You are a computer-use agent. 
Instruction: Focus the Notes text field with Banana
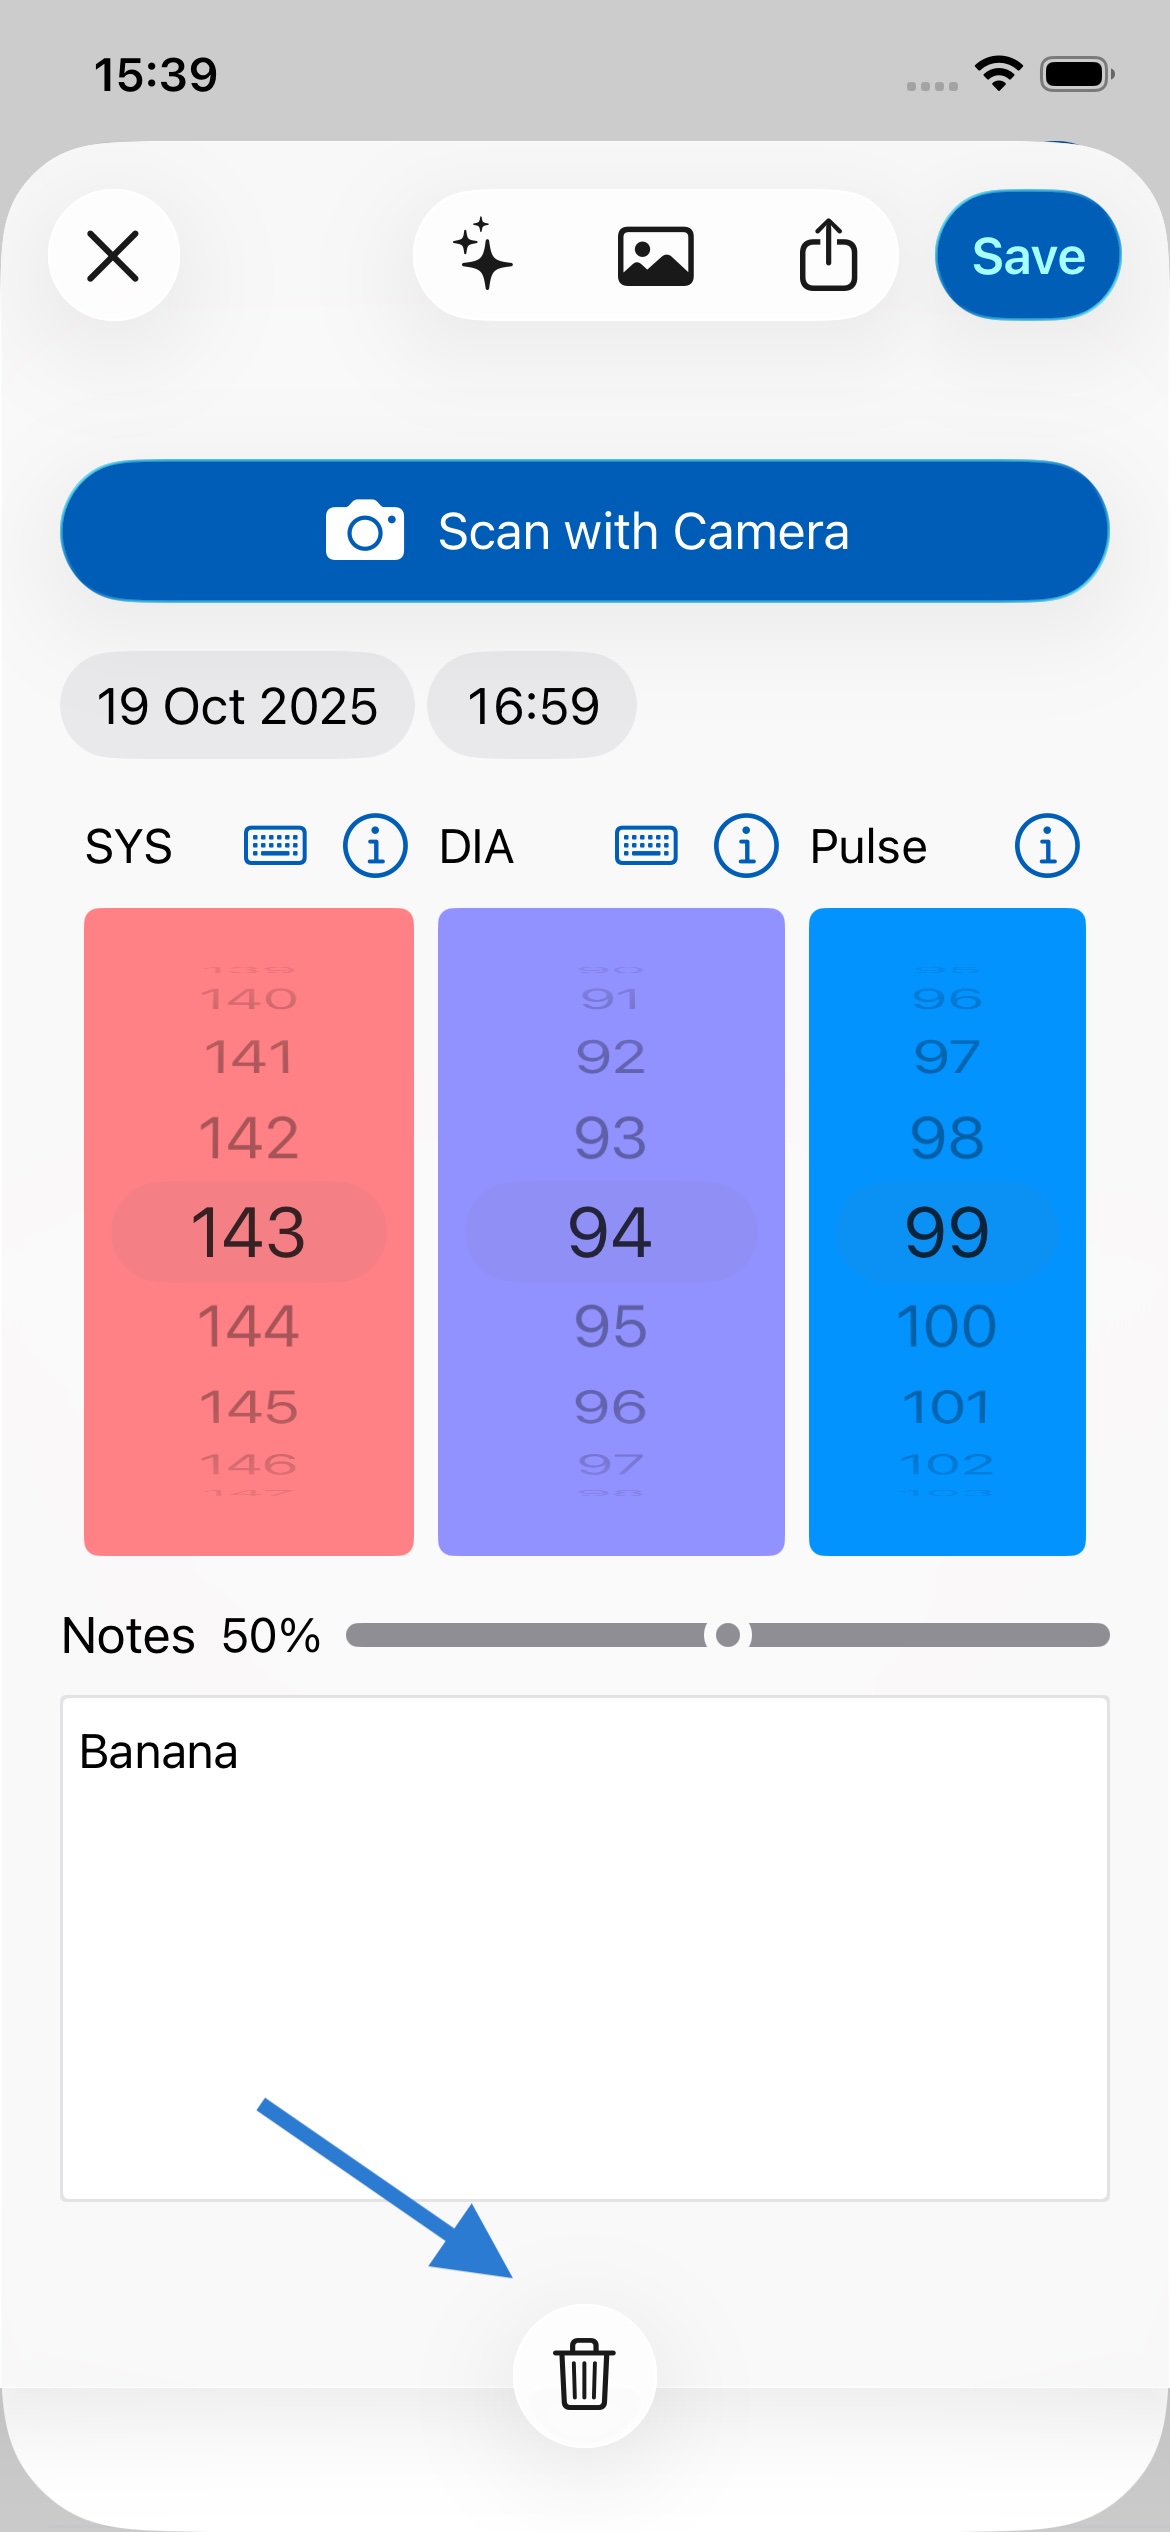click(x=585, y=1947)
